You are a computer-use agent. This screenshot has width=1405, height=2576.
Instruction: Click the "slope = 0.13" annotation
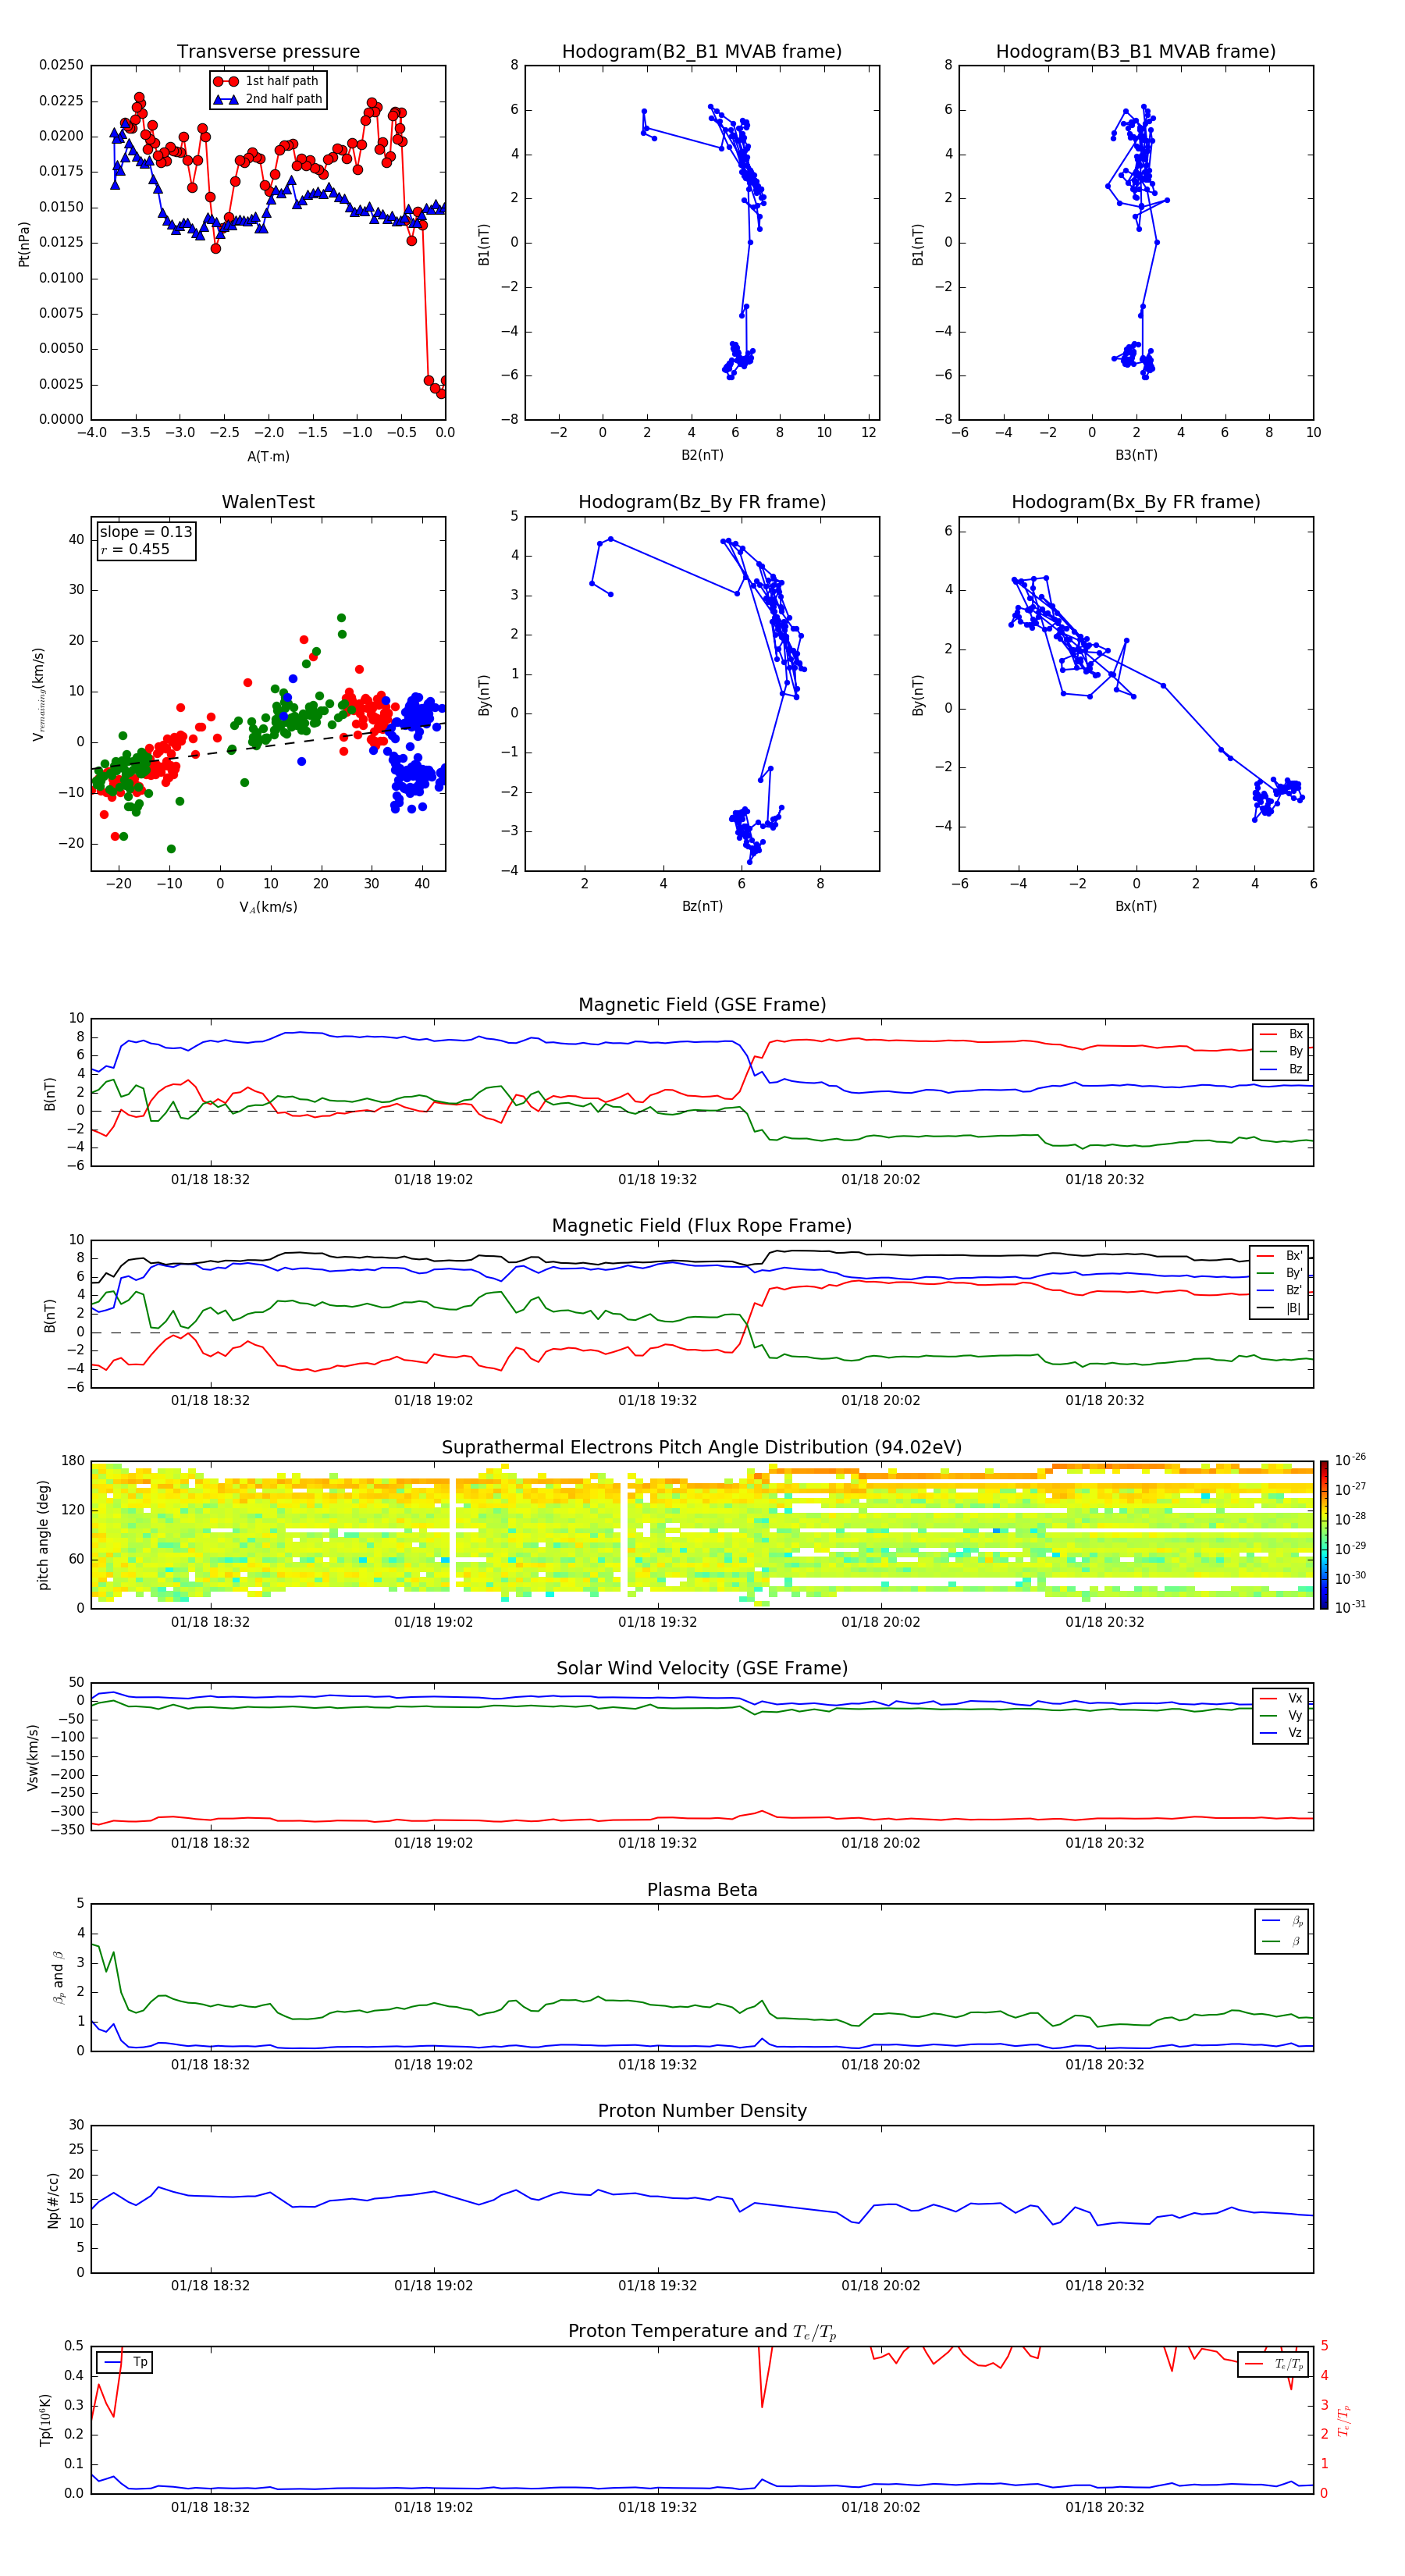(146, 532)
